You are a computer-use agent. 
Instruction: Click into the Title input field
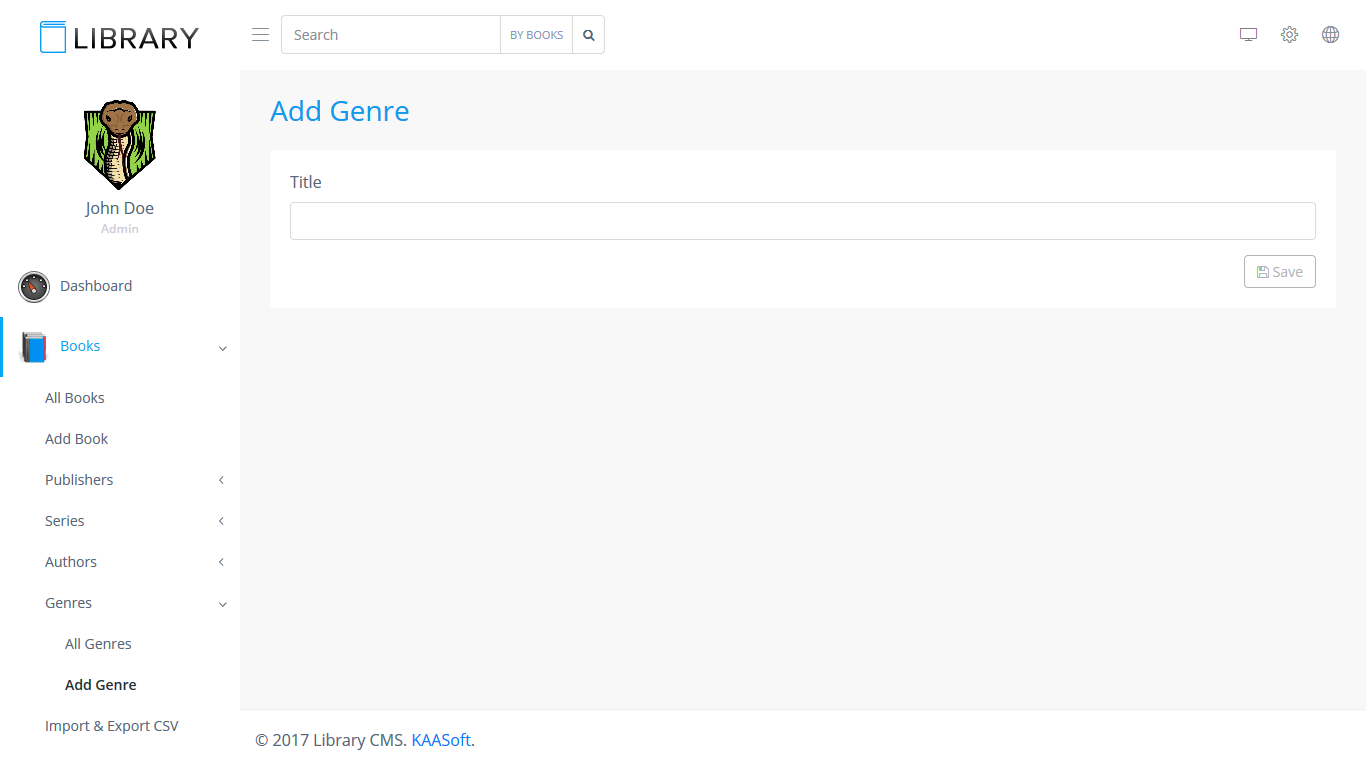click(x=802, y=221)
